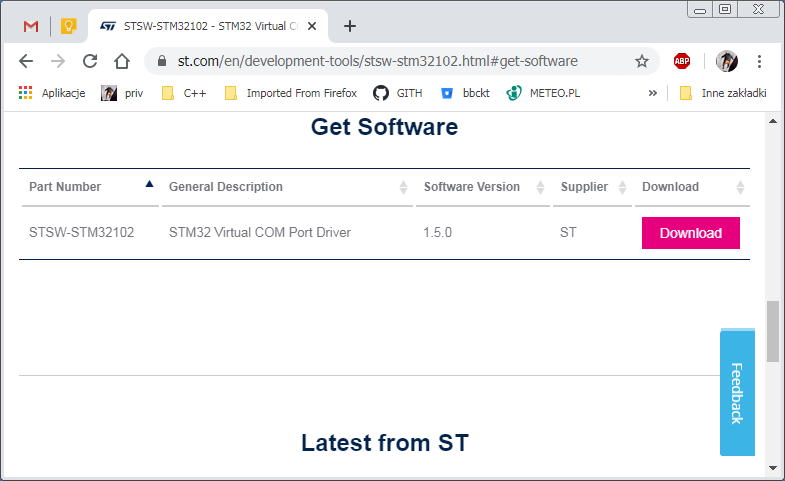Open the AdBlock Plus extension
The width and height of the screenshot is (785, 481).
pos(682,61)
